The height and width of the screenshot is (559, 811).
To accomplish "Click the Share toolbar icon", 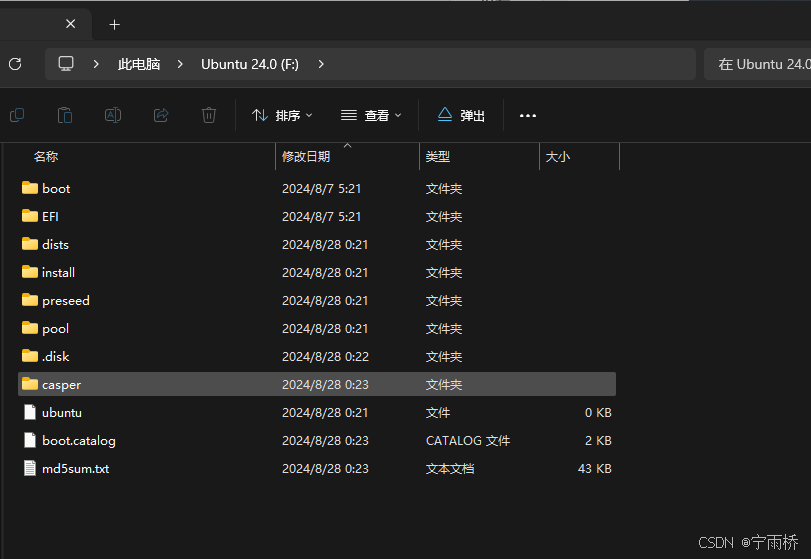I will tap(161, 115).
